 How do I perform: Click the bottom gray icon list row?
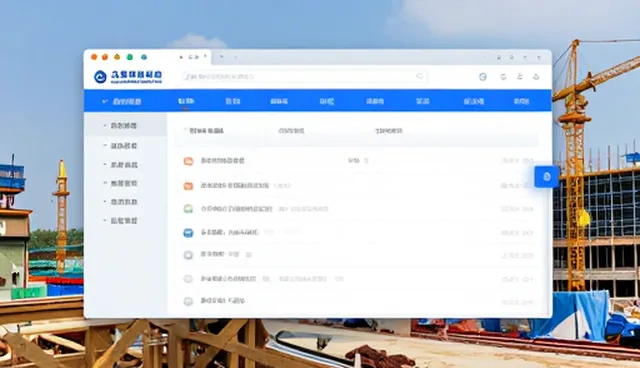[358, 301]
